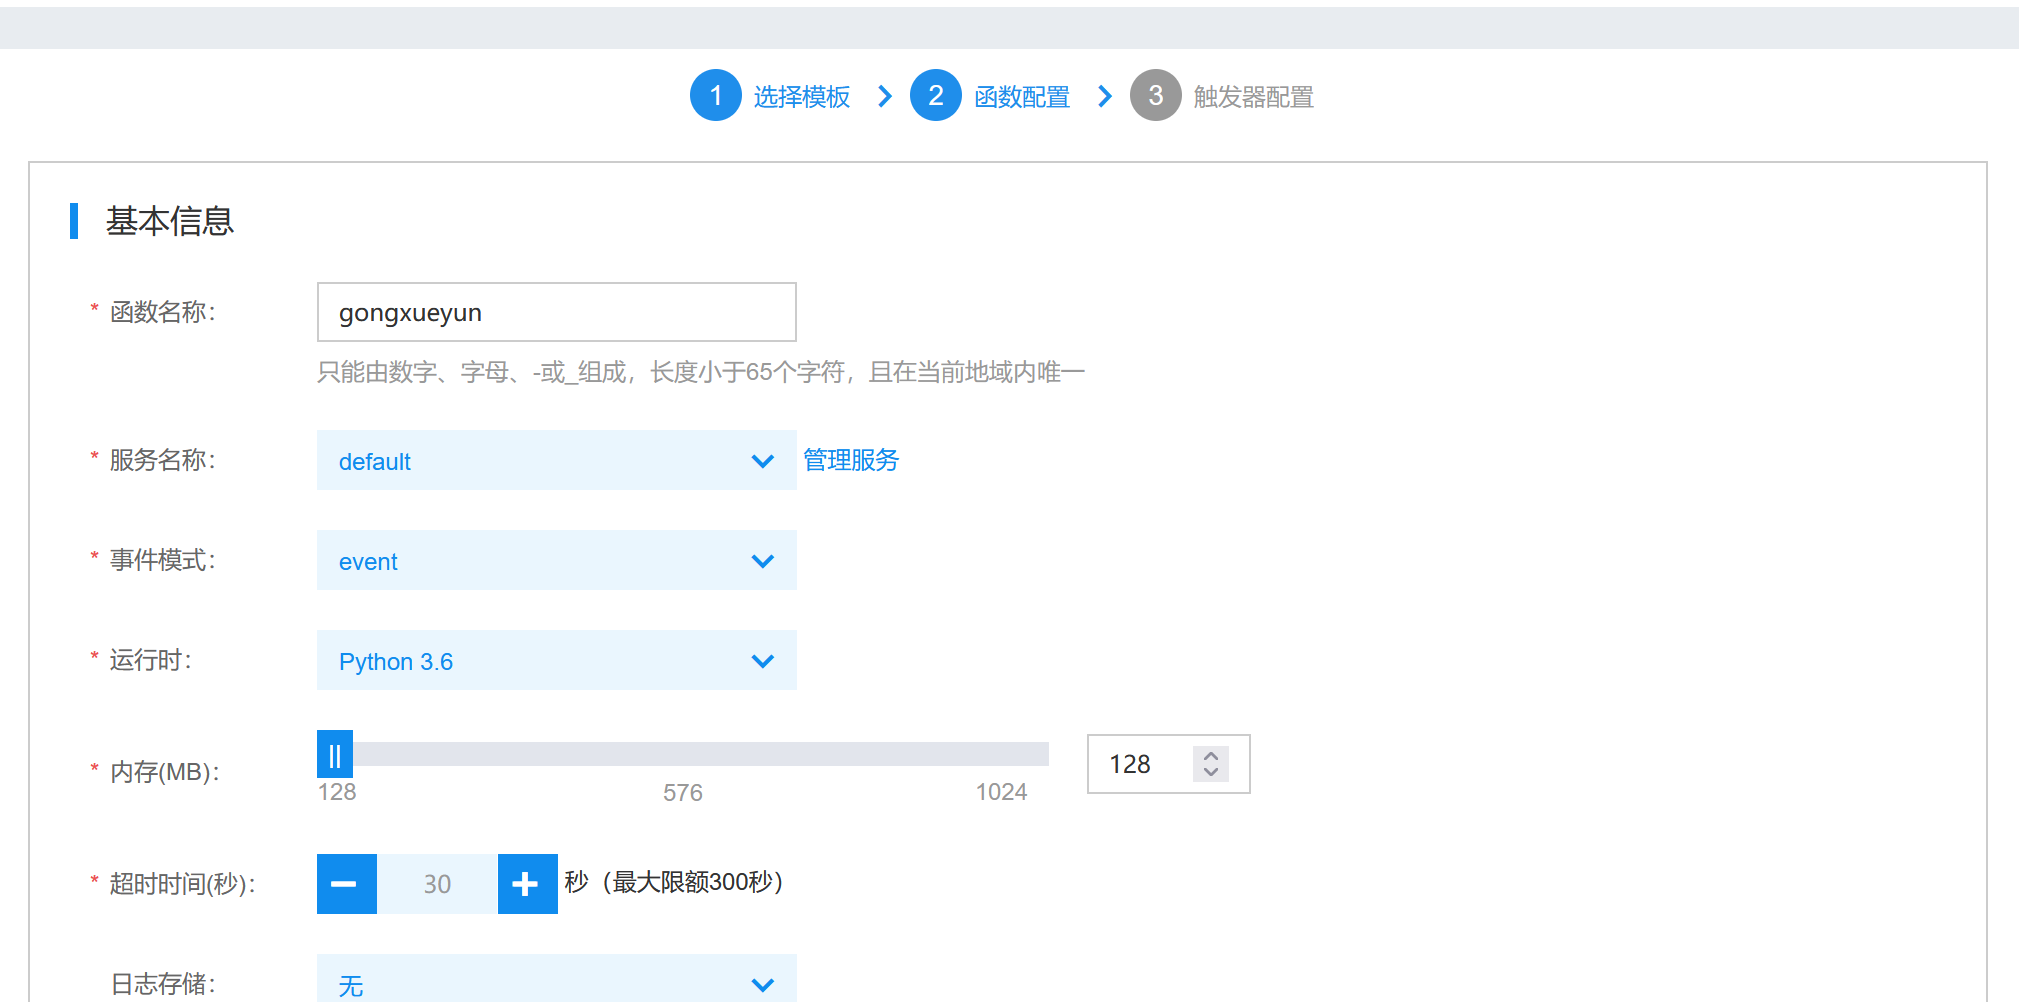
Task: Select the 函数配置 step label
Action: click(x=1021, y=97)
